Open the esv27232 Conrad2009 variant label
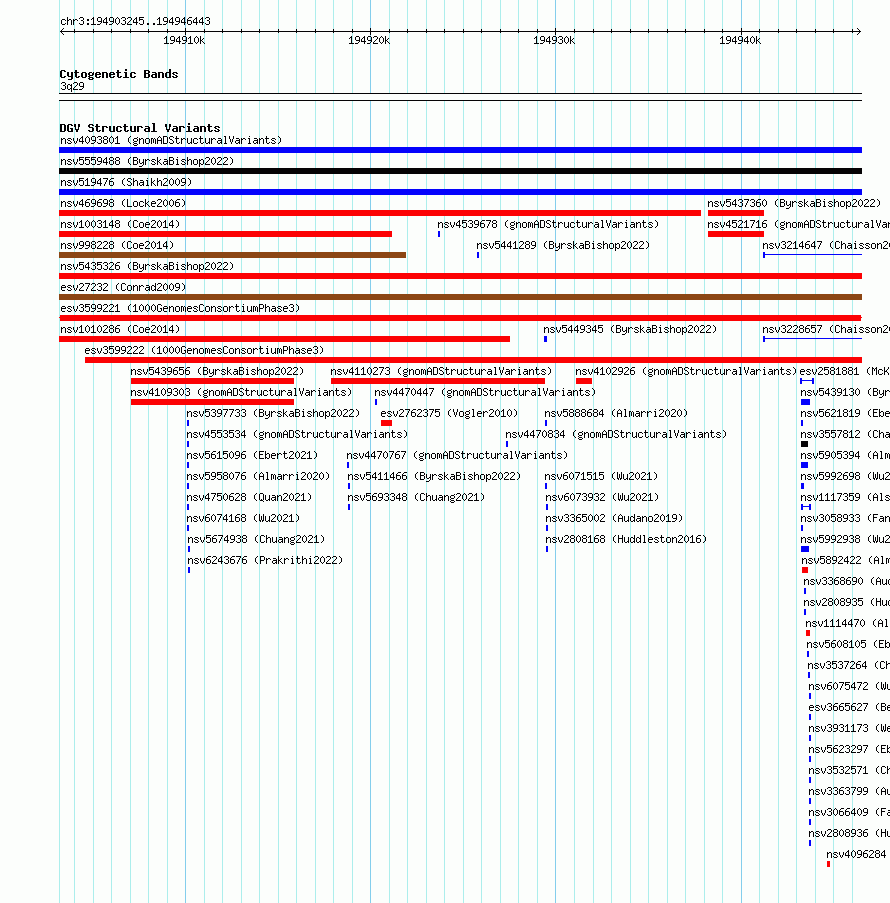890x903 pixels. coord(123,287)
